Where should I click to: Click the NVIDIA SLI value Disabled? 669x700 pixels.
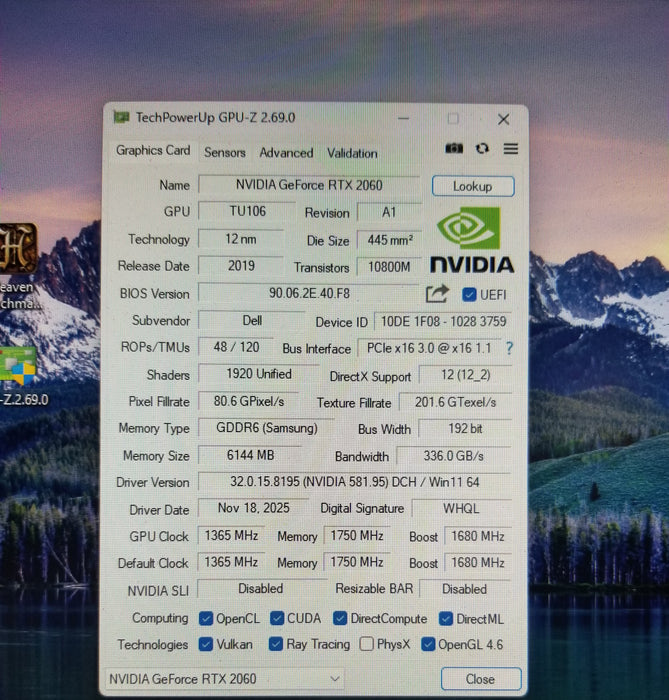[261, 588]
